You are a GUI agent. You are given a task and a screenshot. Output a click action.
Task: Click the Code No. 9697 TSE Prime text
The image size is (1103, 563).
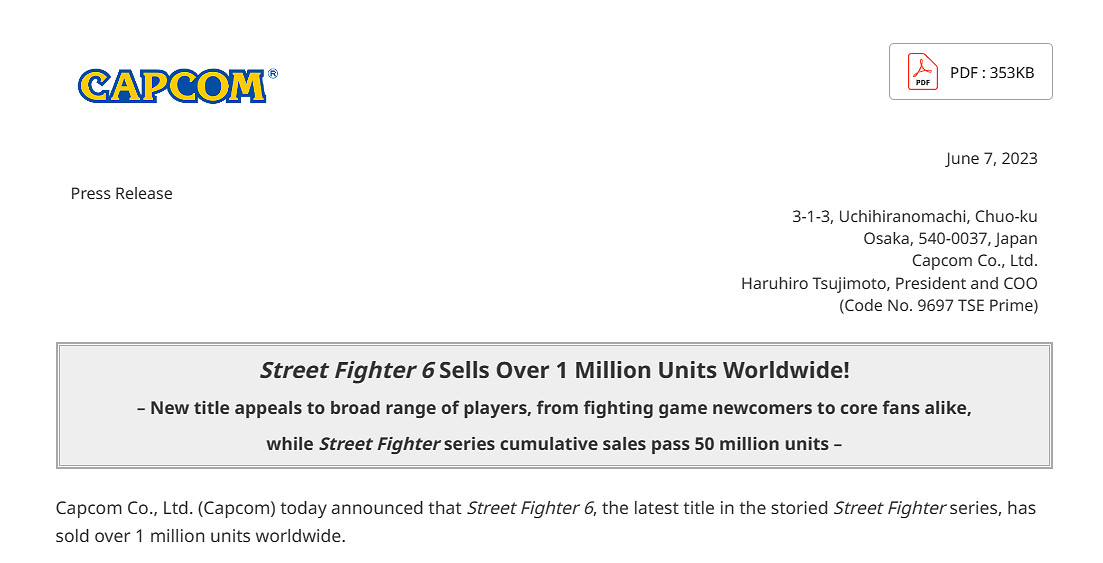938,305
